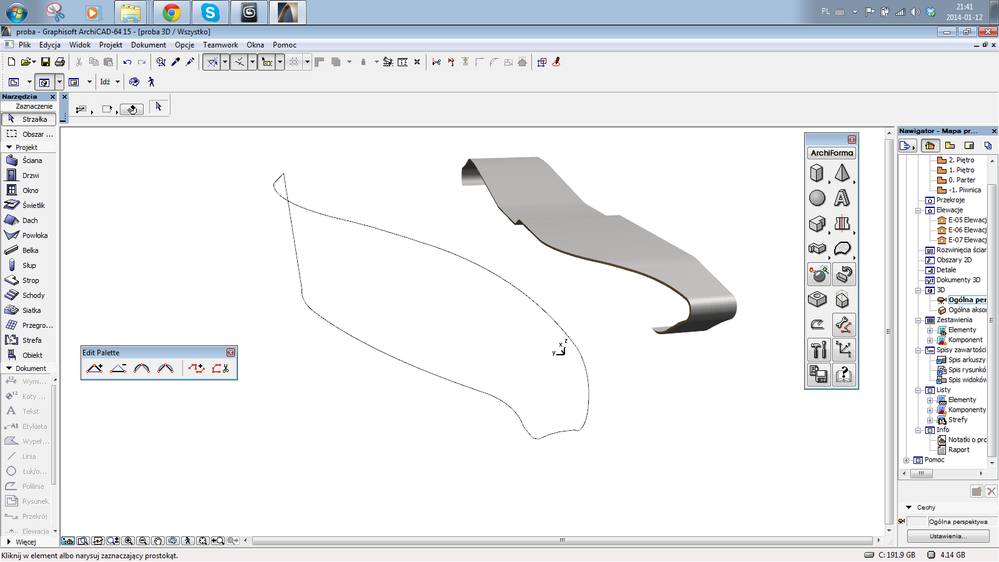
Task: Click the help question mark in ArchiForma
Action: pyautogui.click(x=843, y=374)
